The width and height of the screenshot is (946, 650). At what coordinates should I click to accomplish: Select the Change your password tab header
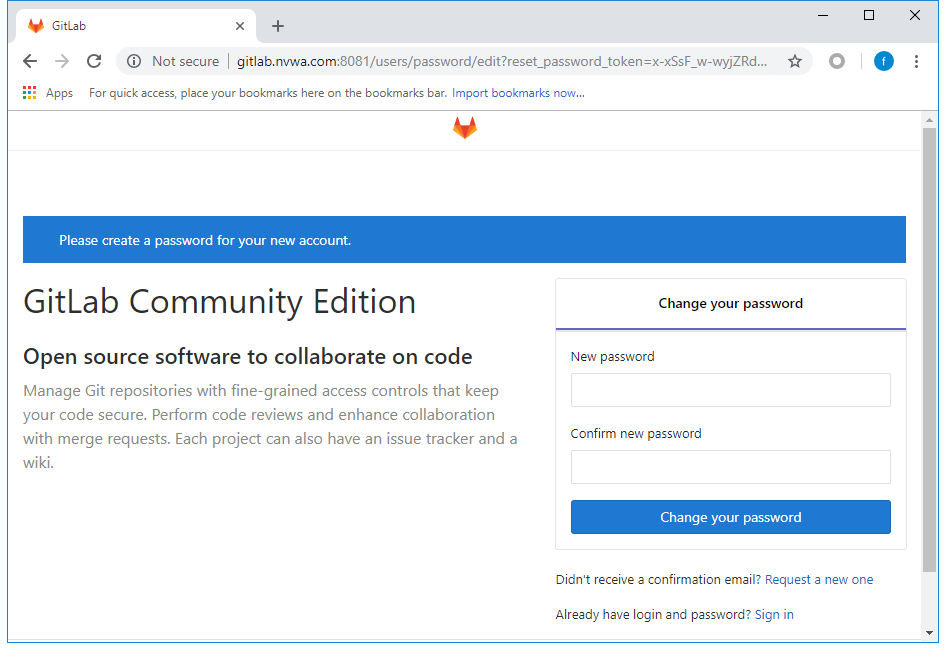731,304
